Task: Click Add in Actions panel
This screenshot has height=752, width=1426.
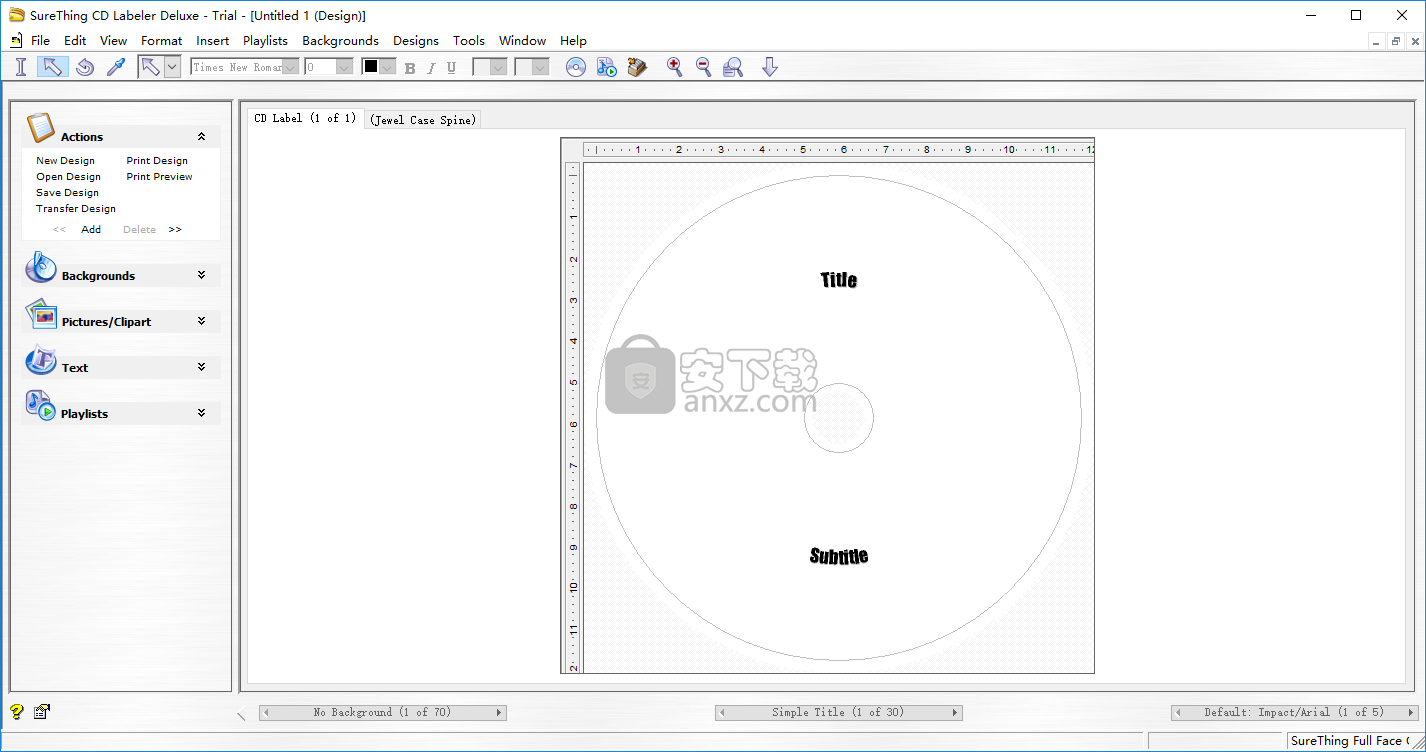Action: click(x=91, y=230)
